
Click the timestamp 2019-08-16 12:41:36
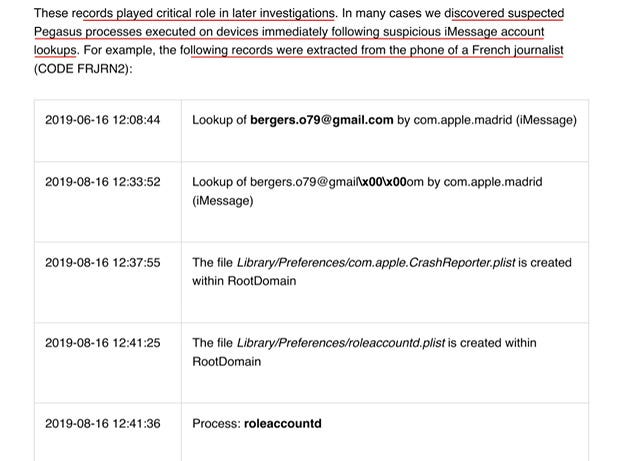click(x=102, y=423)
